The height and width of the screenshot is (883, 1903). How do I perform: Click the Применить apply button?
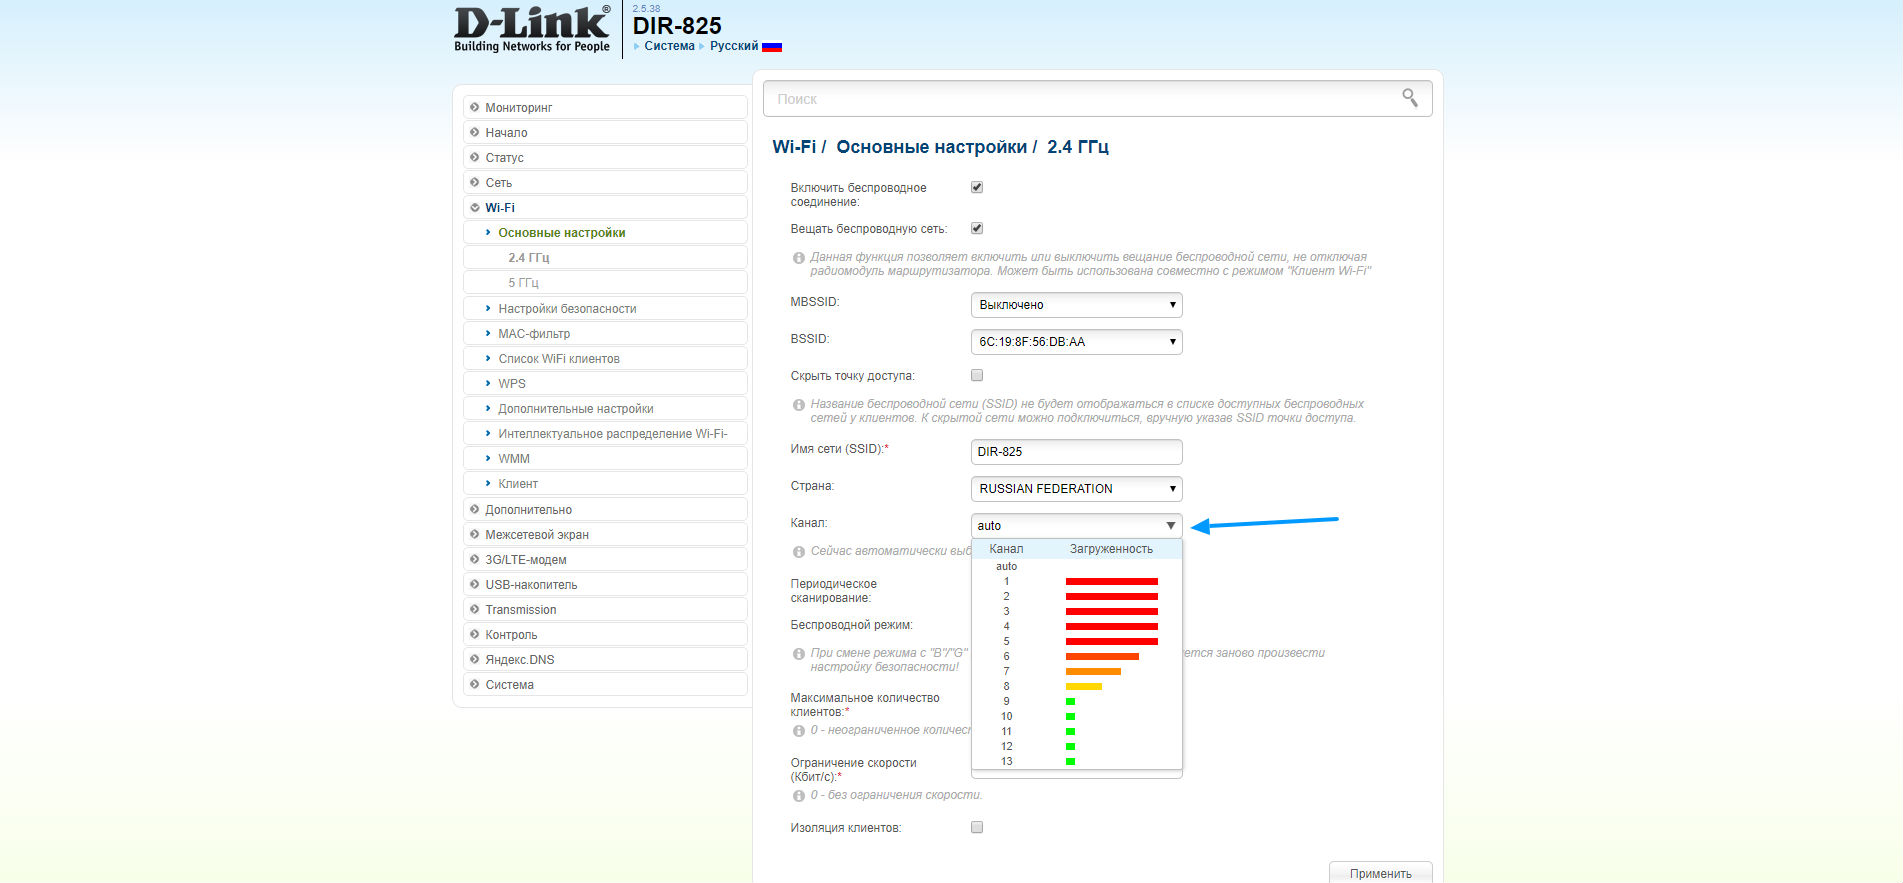(1380, 872)
